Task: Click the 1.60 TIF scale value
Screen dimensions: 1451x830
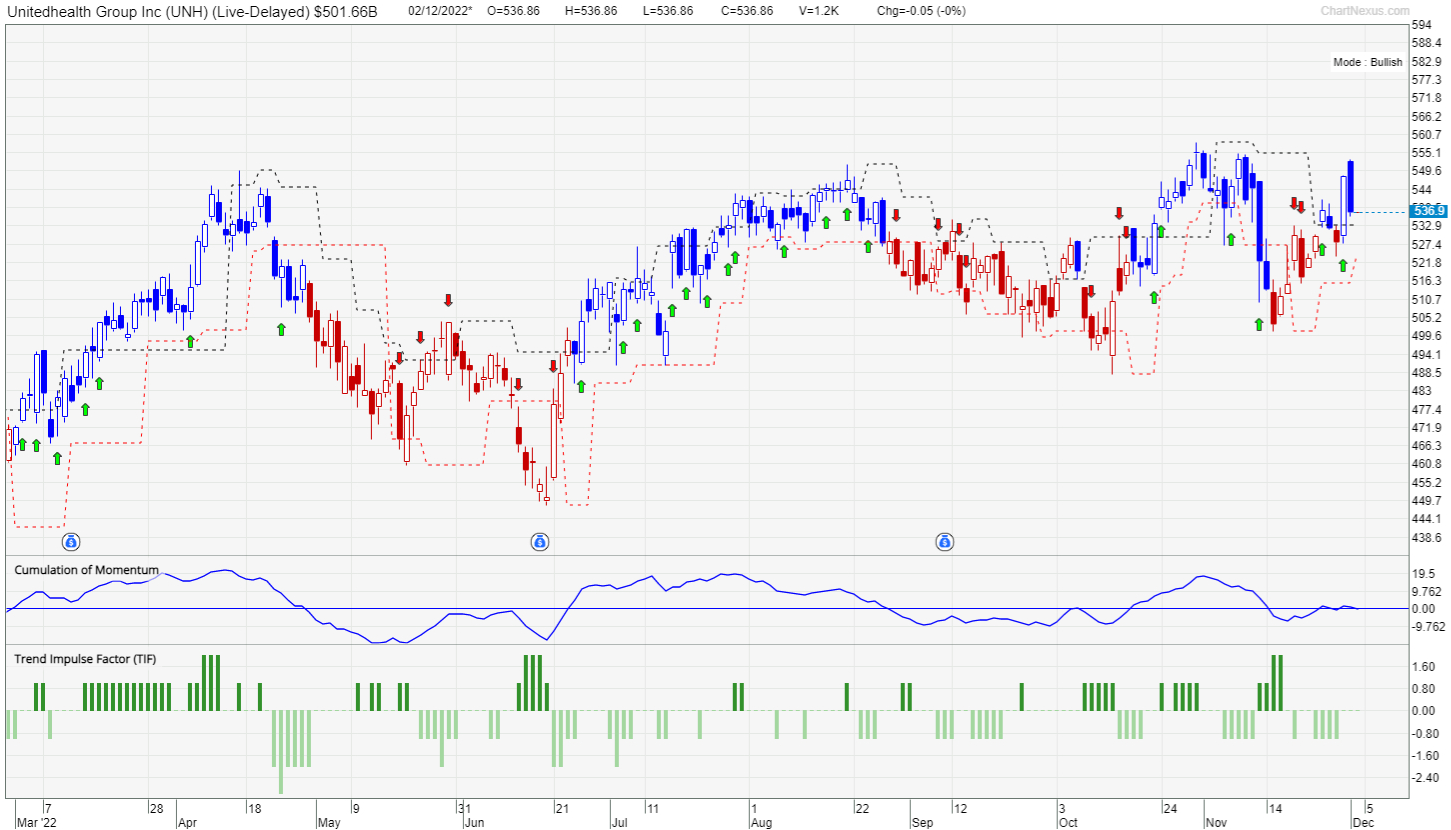Action: (x=1422, y=667)
